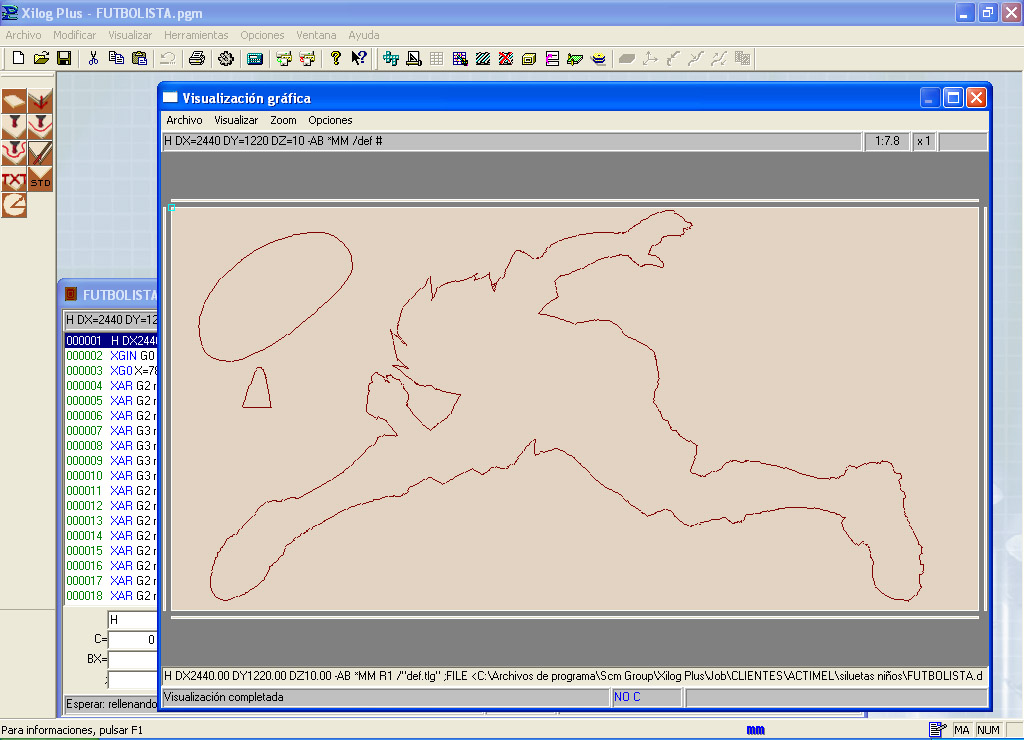Select the panel (board) tool in left palette
This screenshot has height=740, width=1024.
click(14, 101)
